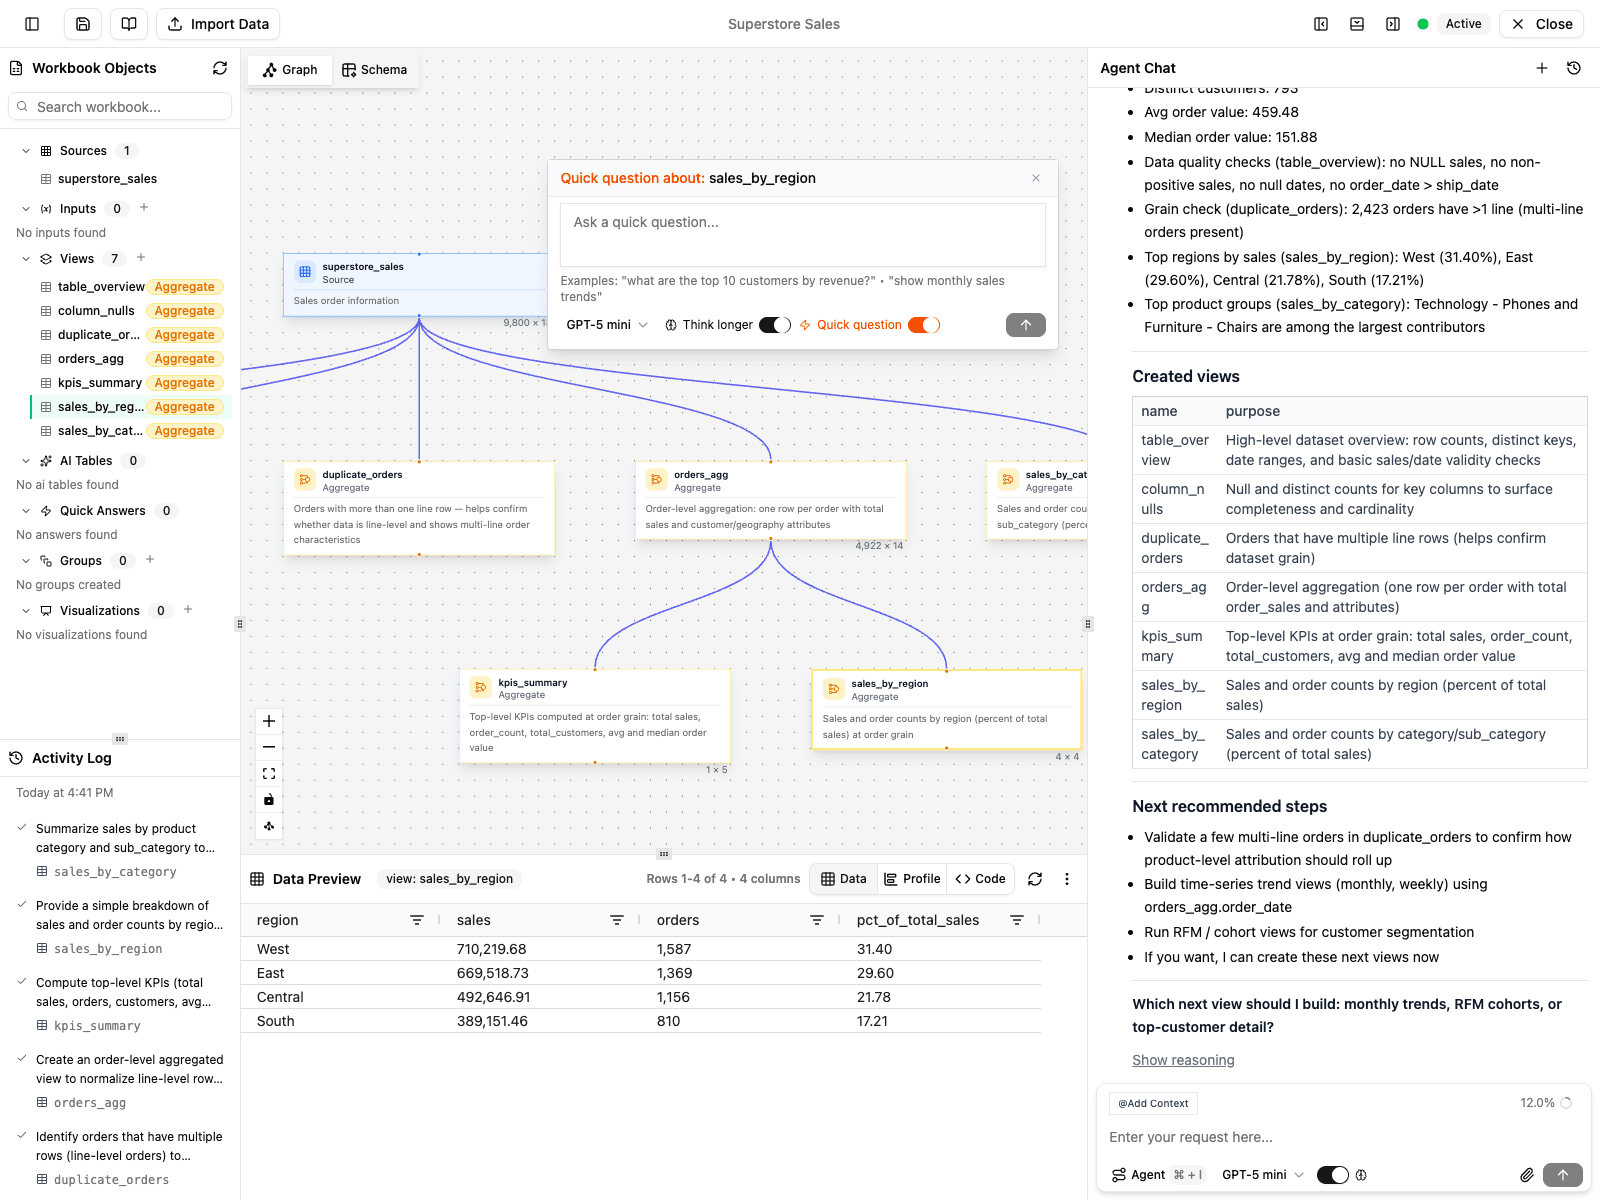Click the Show reasoning link

click(x=1183, y=1060)
